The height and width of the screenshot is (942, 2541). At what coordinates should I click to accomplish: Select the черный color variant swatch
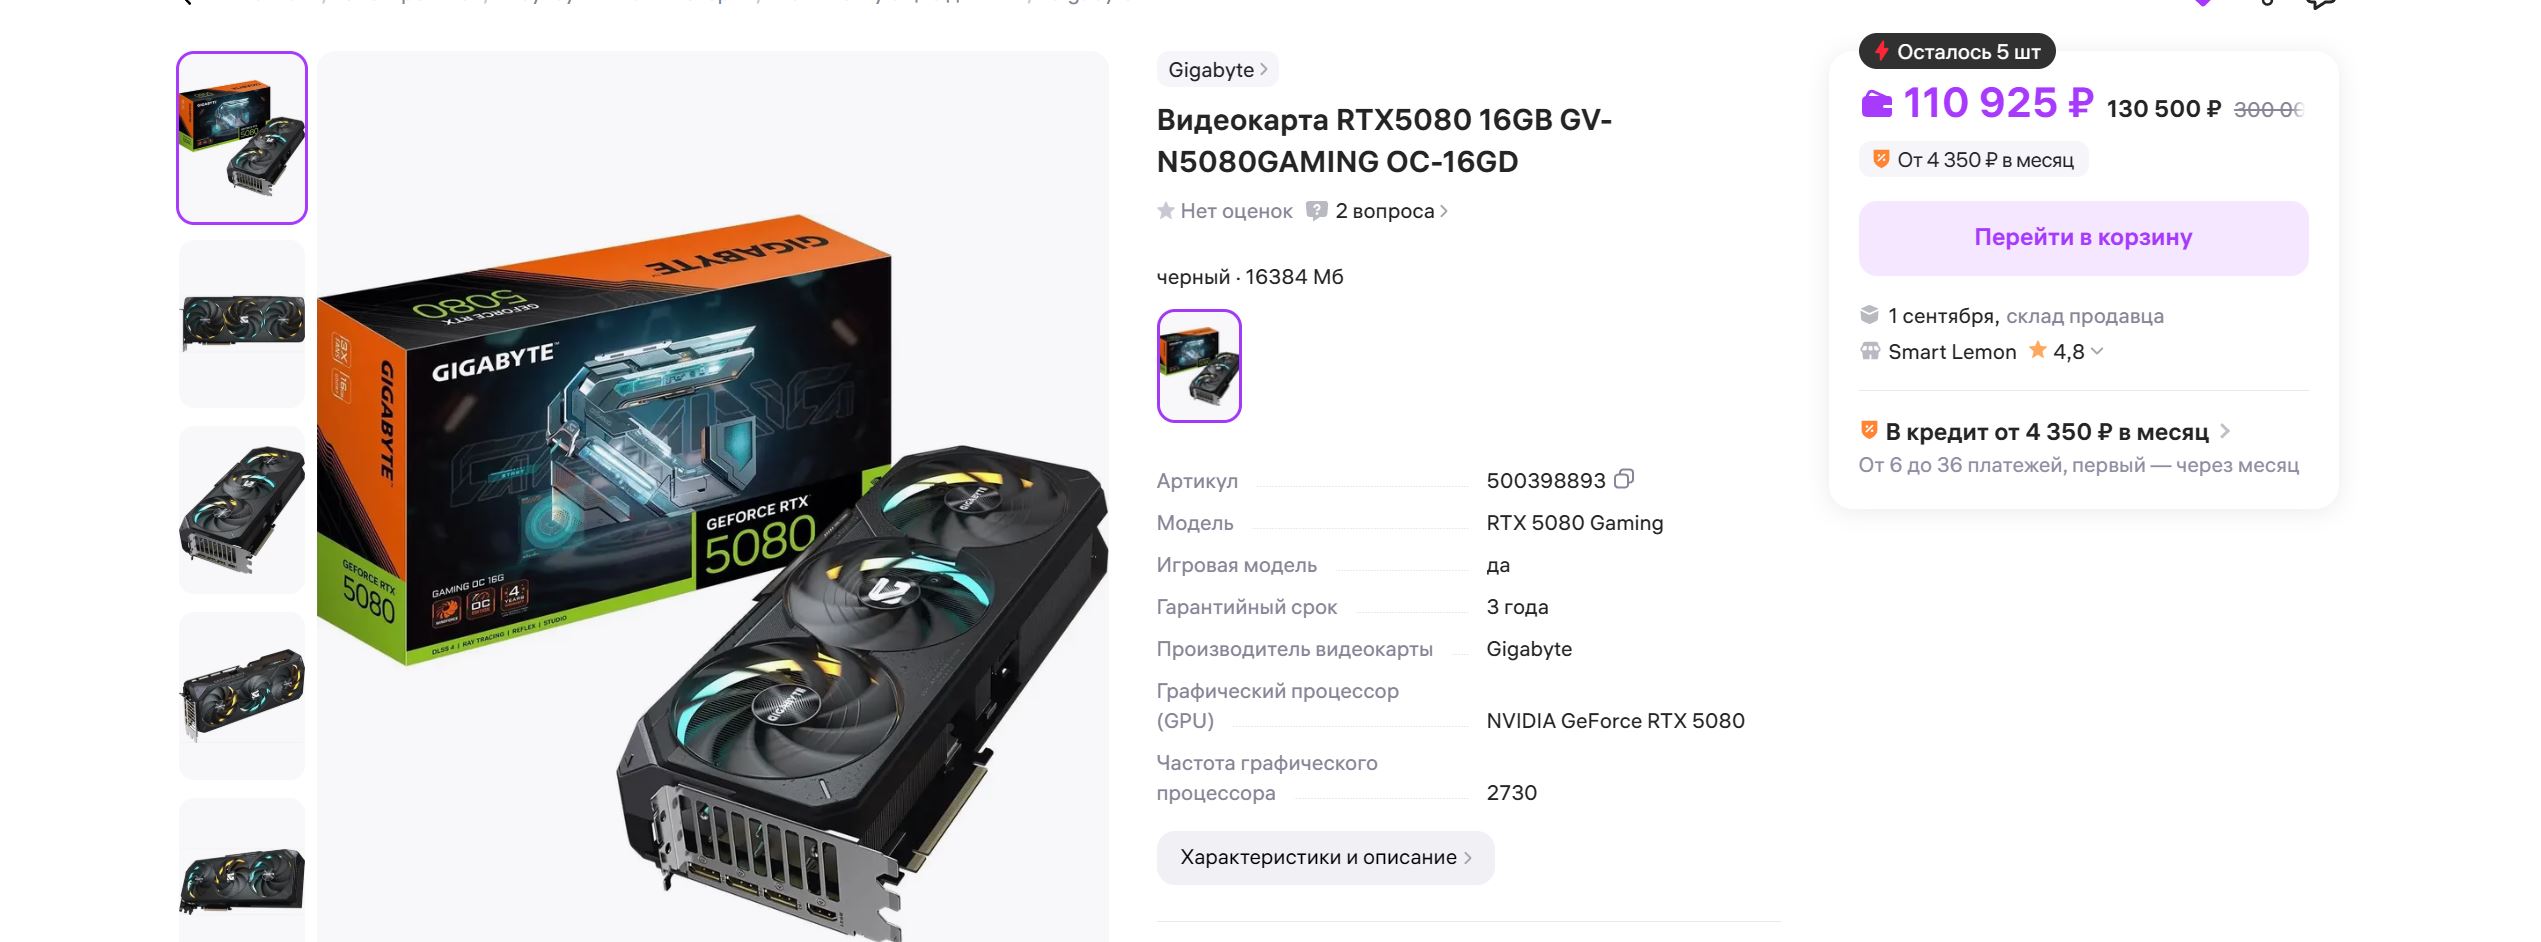[x=1199, y=366]
